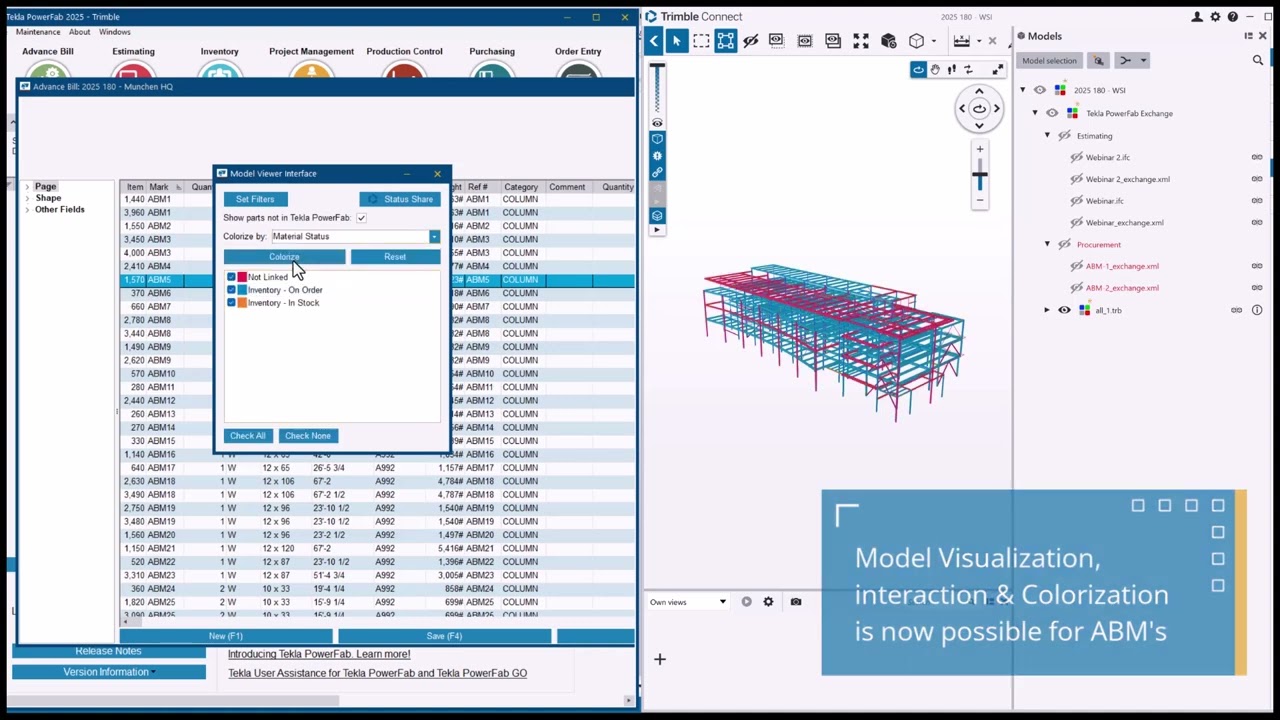This screenshot has width=1280, height=720.
Task: Click the fit-to-view arrows toolbar icon
Action: (x=861, y=41)
